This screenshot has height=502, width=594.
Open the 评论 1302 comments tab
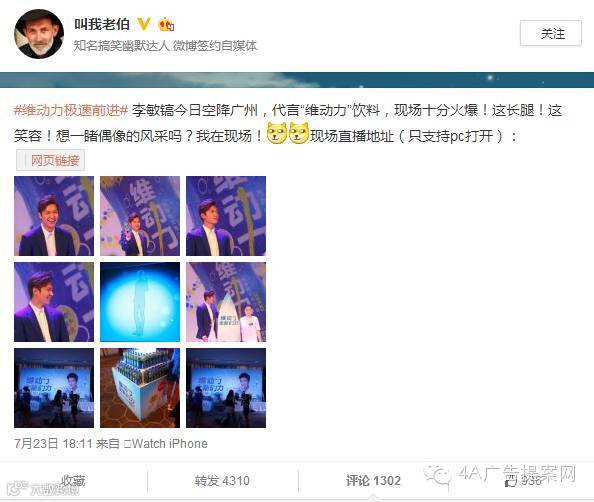pyautogui.click(x=373, y=480)
